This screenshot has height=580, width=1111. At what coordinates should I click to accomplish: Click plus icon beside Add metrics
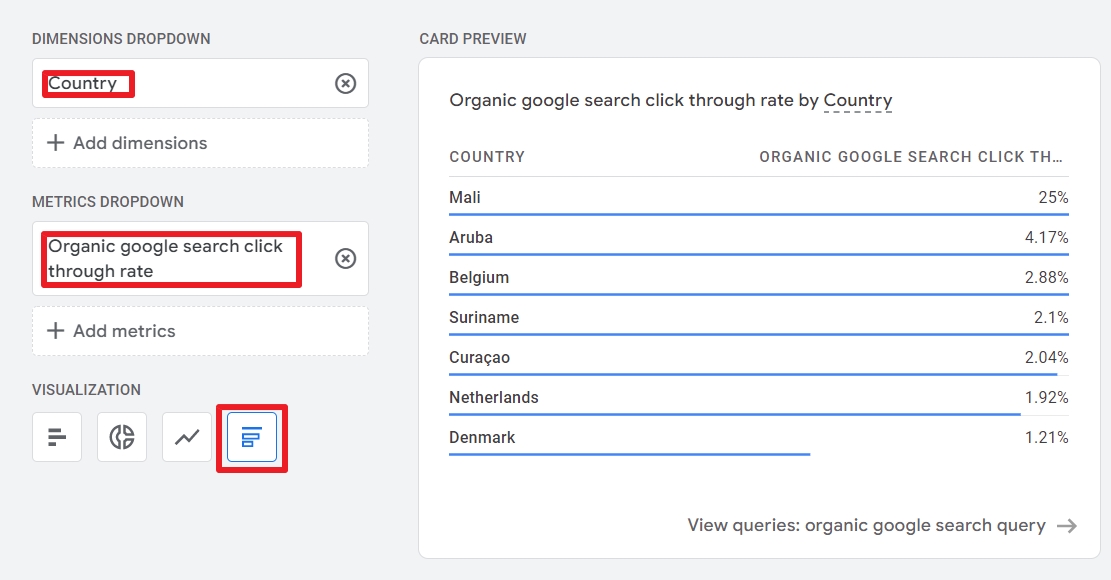pyautogui.click(x=55, y=331)
